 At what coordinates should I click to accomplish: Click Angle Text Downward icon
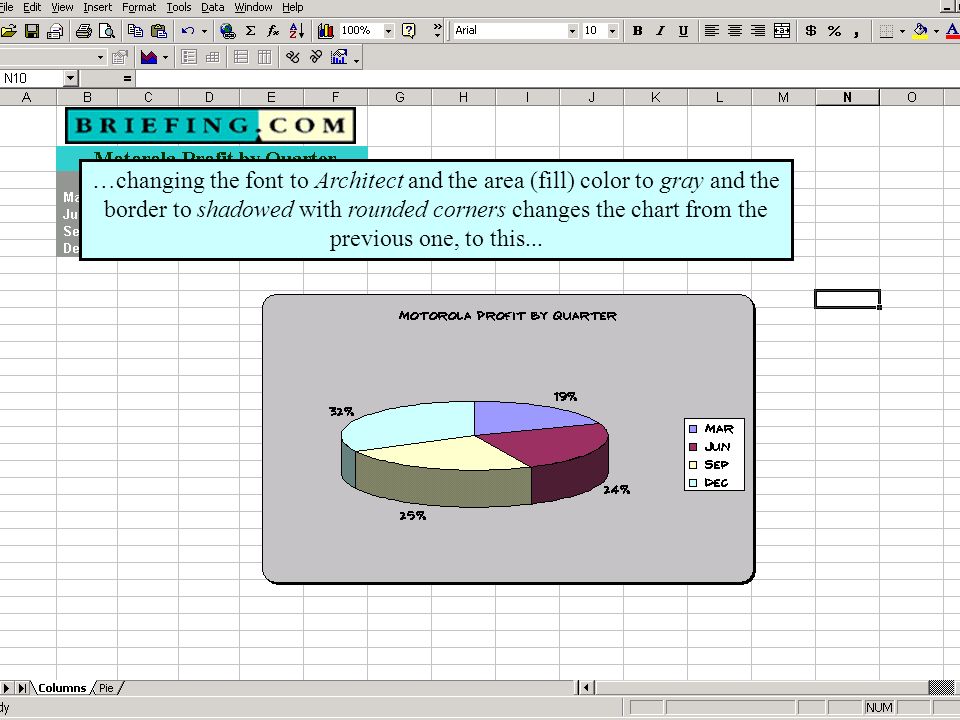tap(293, 58)
